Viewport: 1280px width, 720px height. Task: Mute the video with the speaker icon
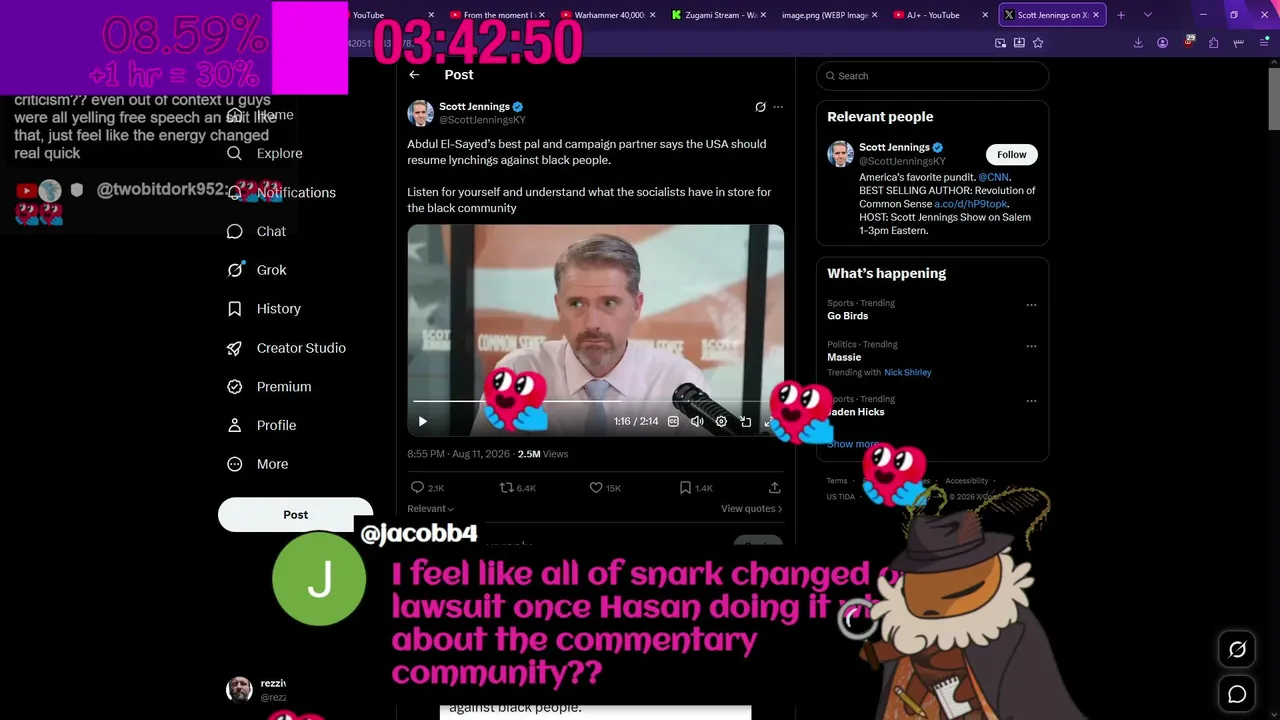[697, 422]
